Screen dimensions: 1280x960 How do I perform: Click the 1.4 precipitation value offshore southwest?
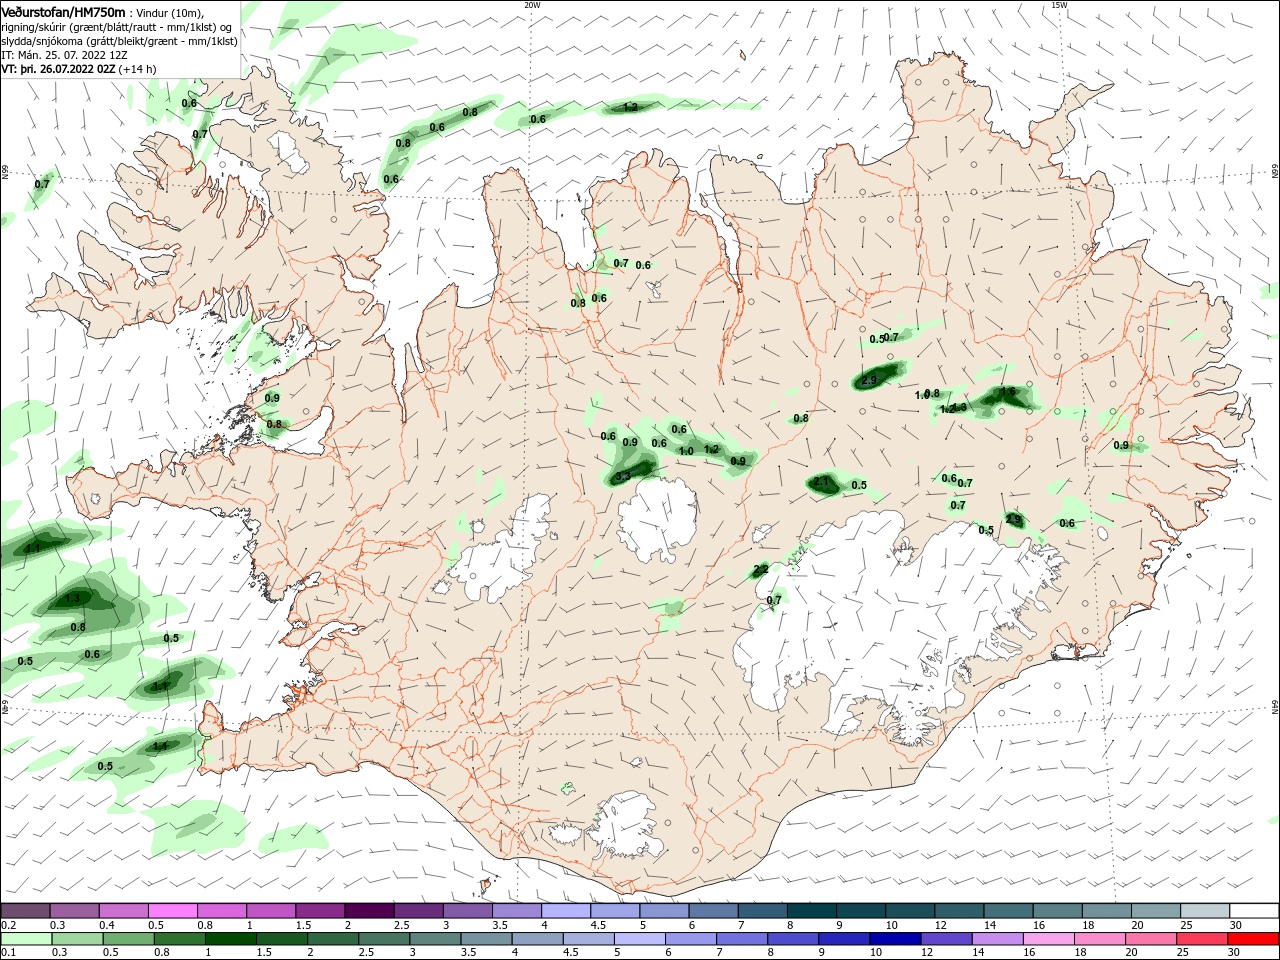(x=160, y=746)
